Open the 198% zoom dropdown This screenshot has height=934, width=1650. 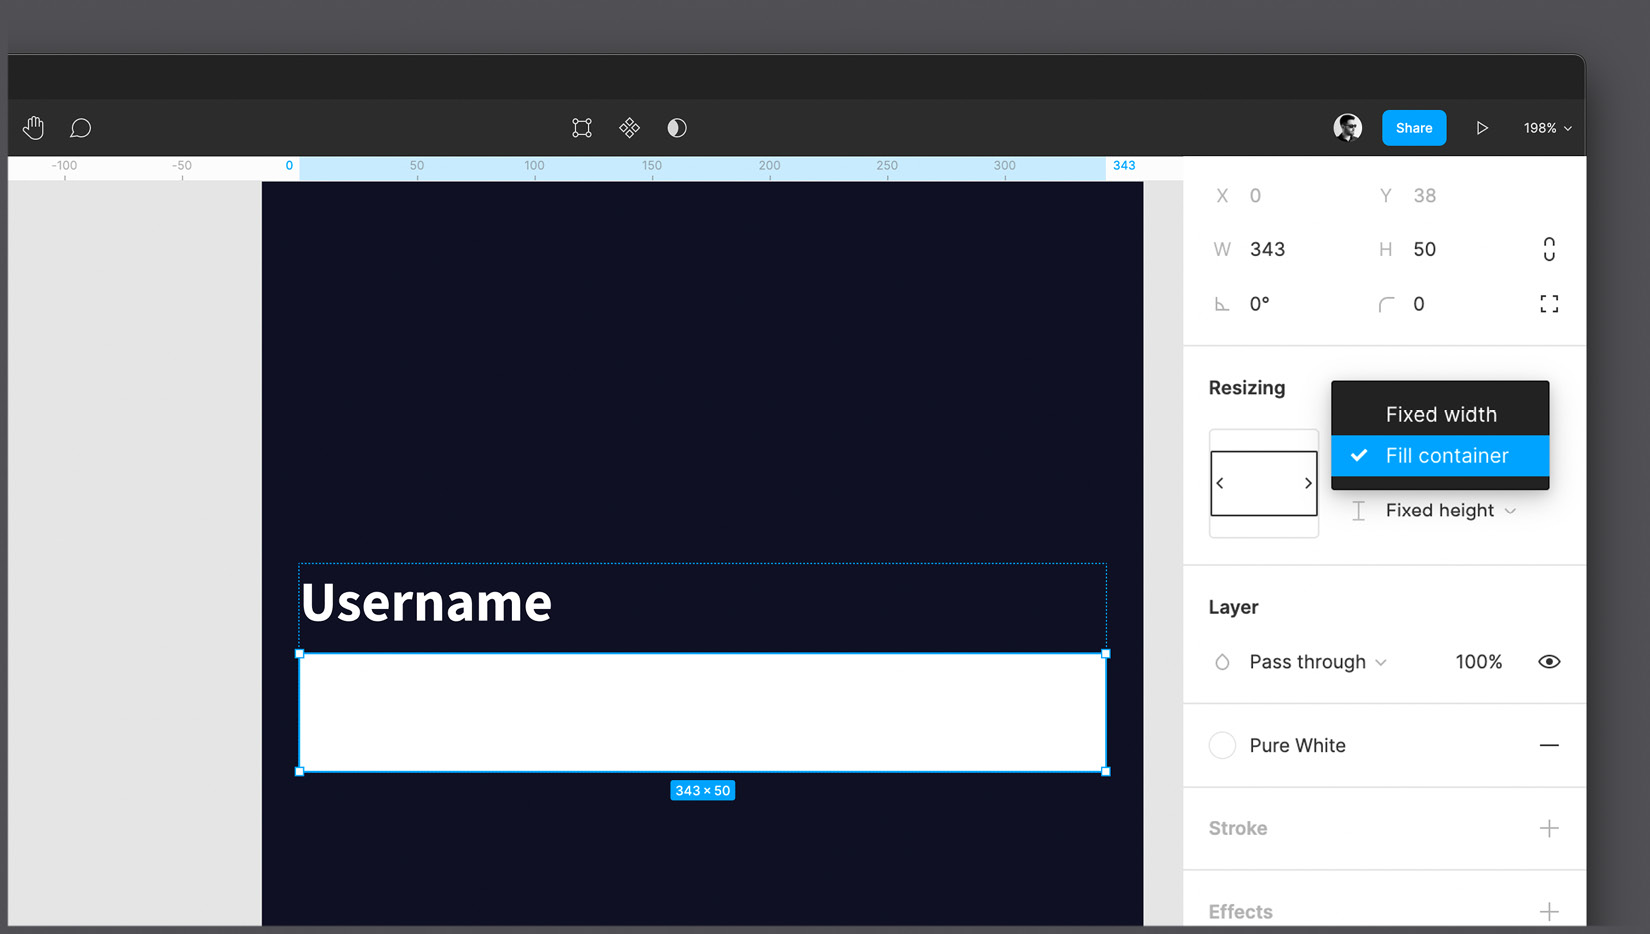pyautogui.click(x=1547, y=128)
